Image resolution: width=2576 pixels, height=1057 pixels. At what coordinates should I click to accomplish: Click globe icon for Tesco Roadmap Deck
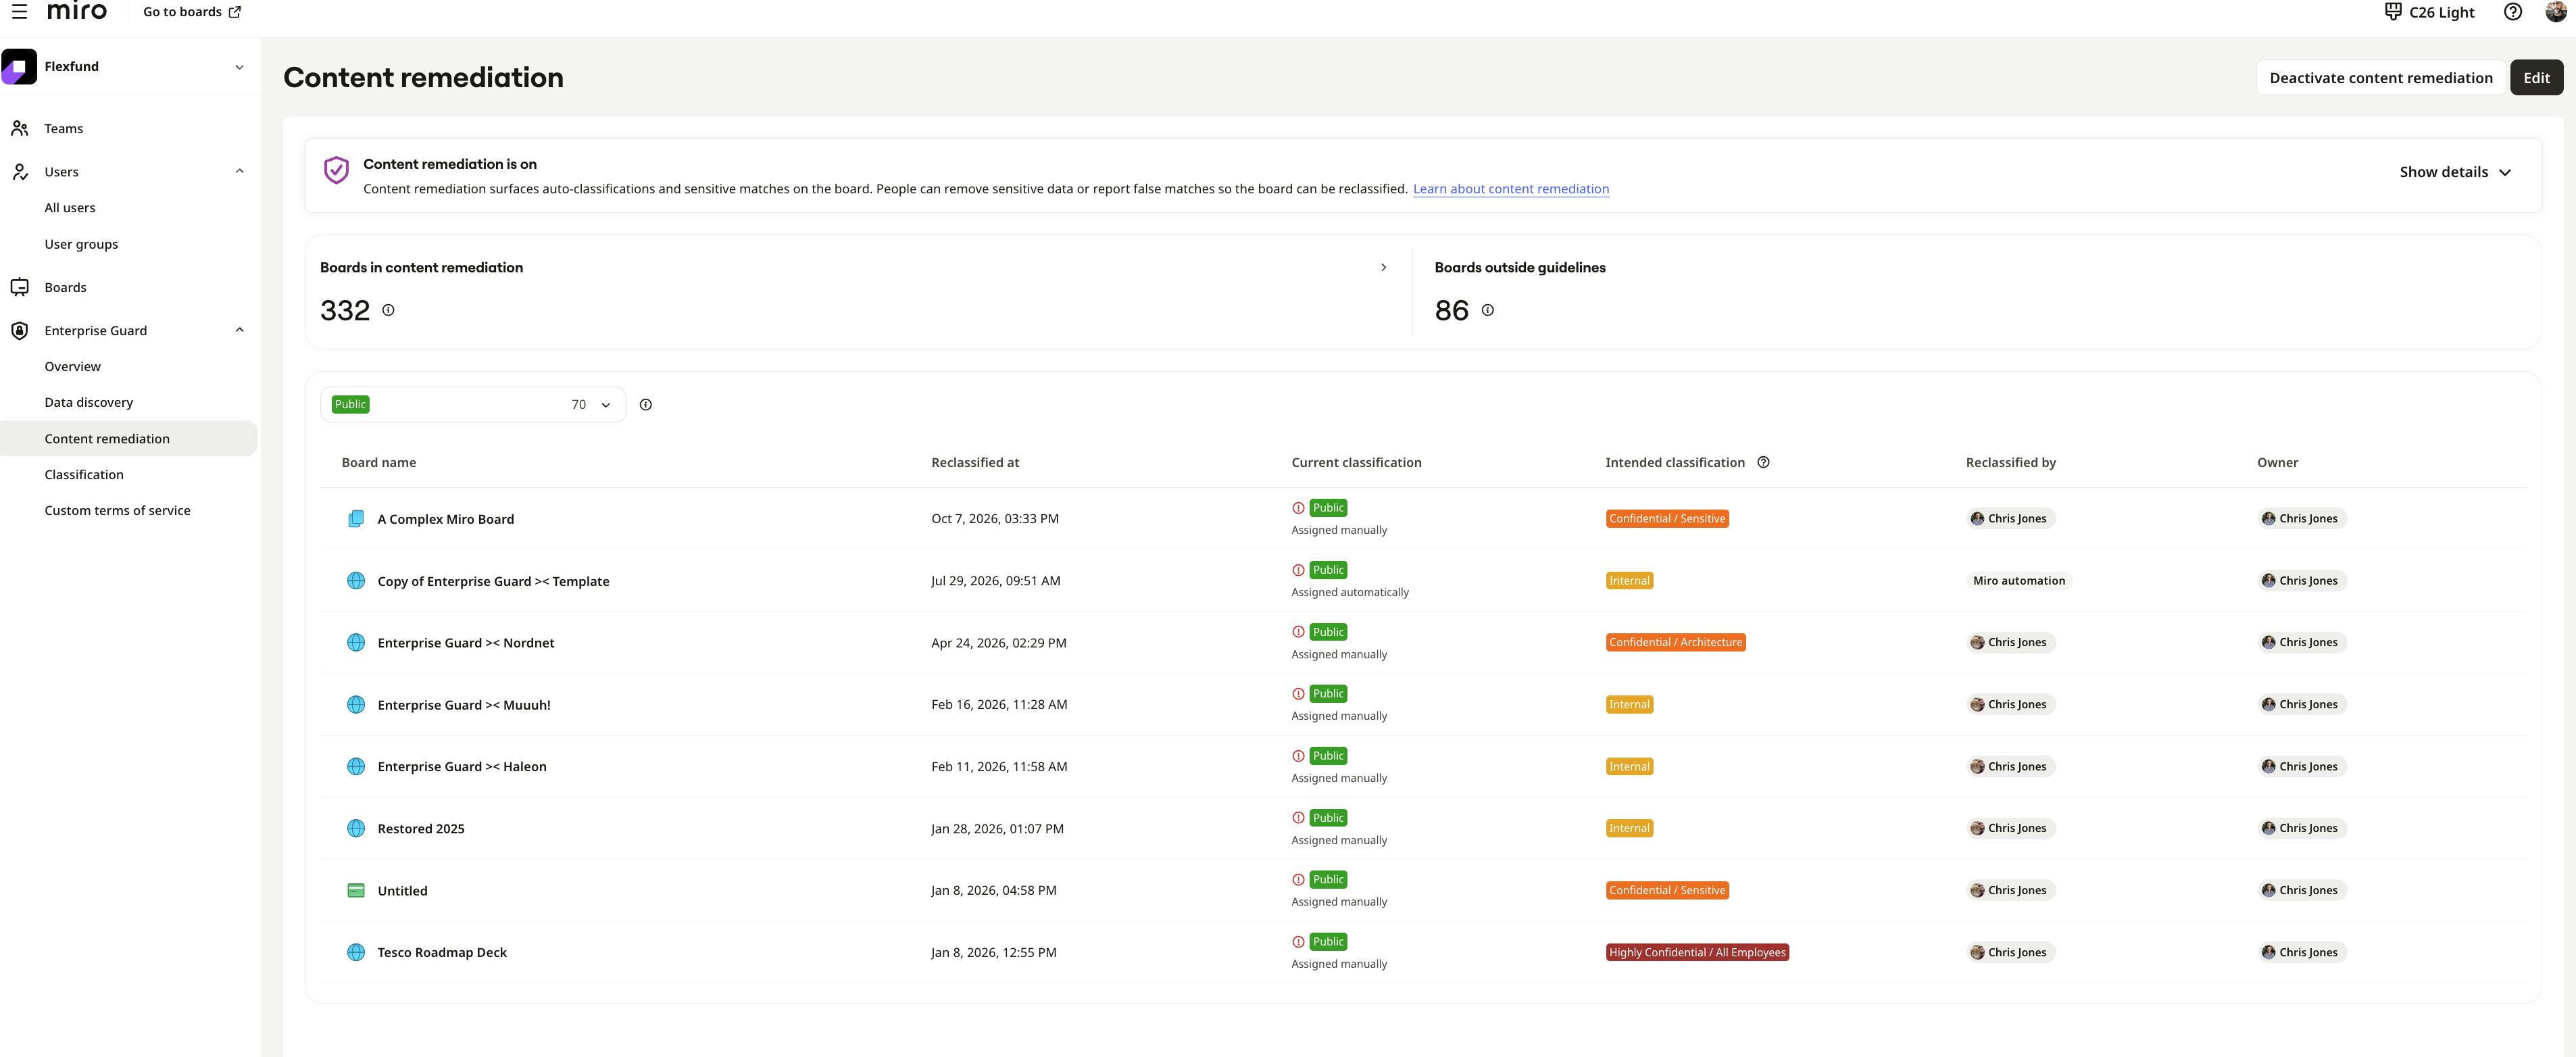[x=356, y=952]
